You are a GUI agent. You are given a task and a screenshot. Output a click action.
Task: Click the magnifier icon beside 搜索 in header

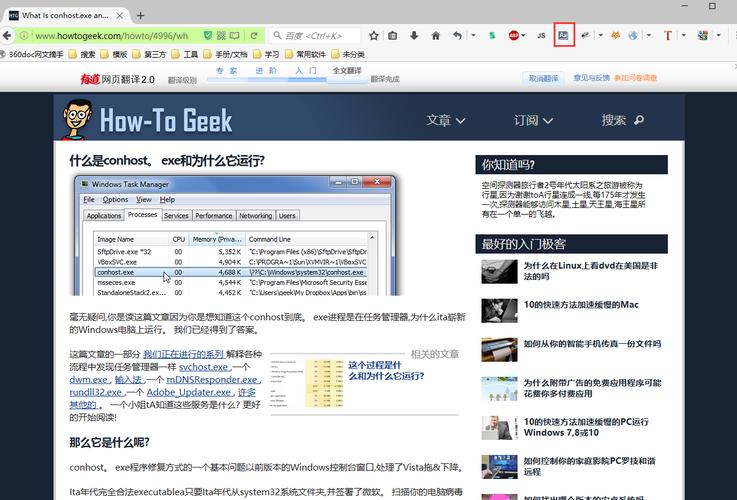(639, 120)
